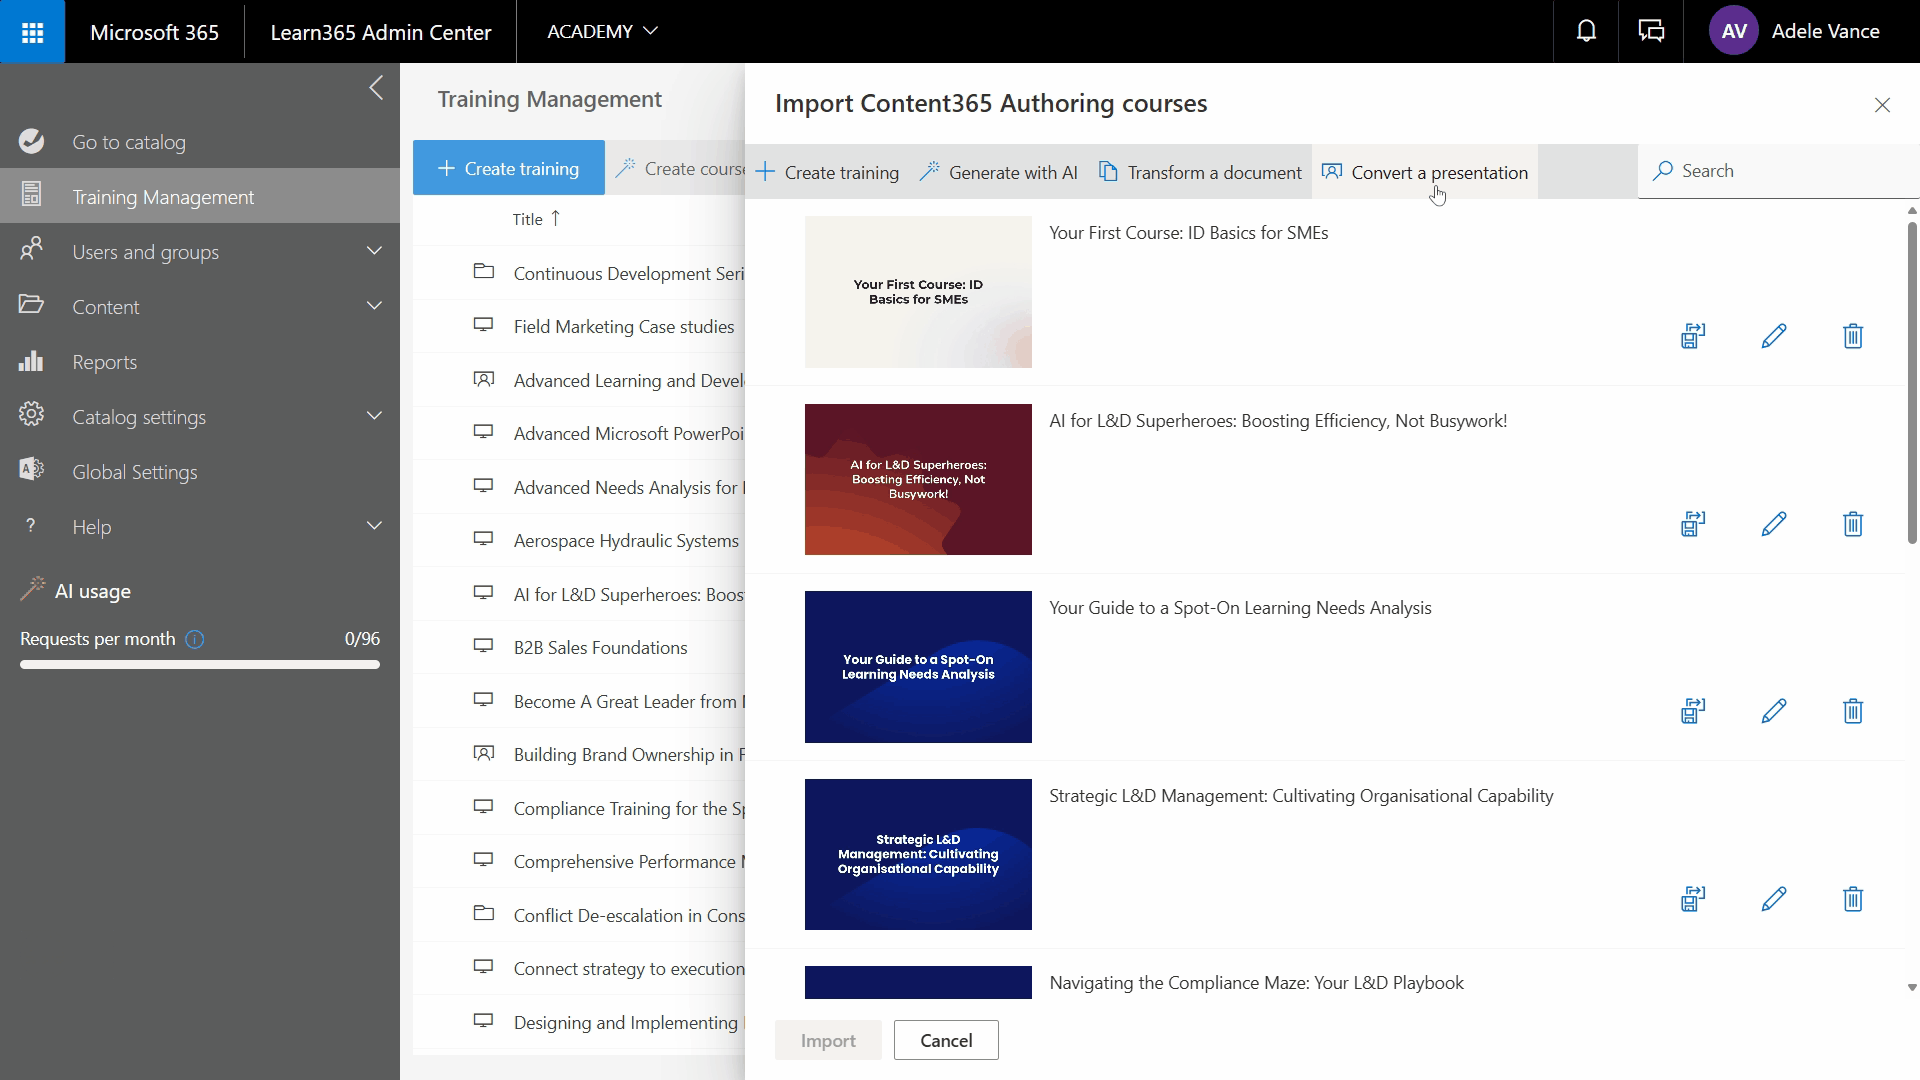Collapse the sidebar with the back chevron

[x=376, y=88]
